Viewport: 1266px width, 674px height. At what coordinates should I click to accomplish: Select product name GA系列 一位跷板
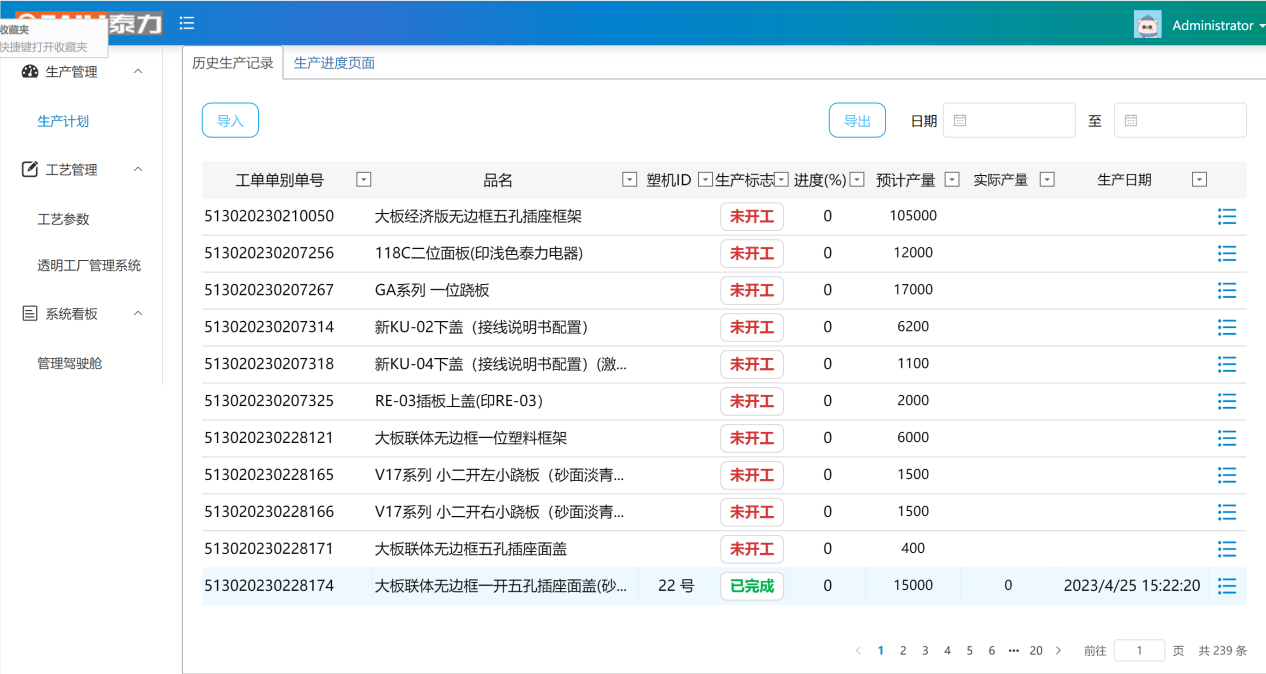(432, 290)
